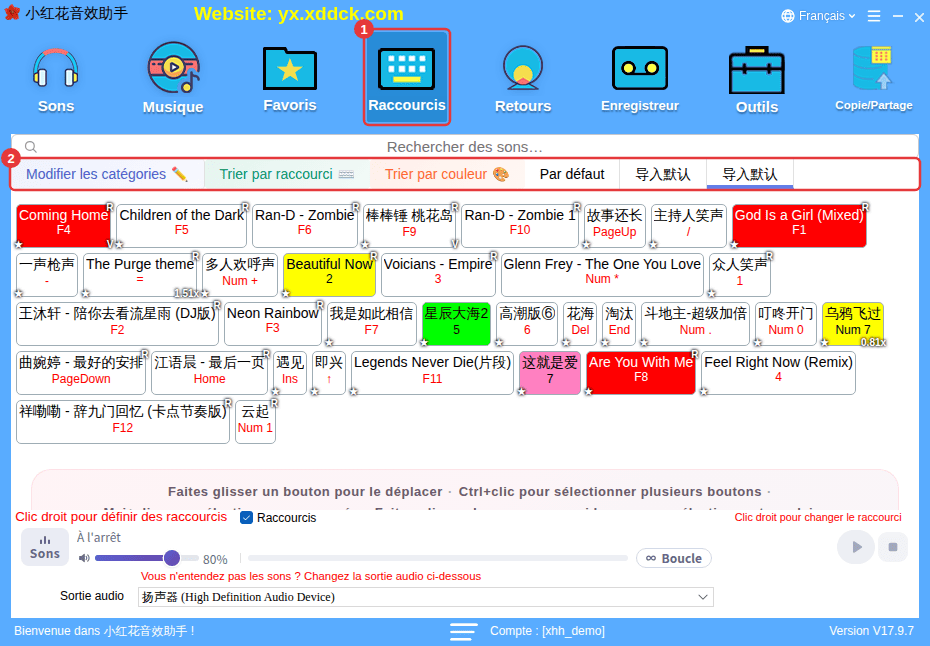Toggle the Boucle loop button

point(674,558)
